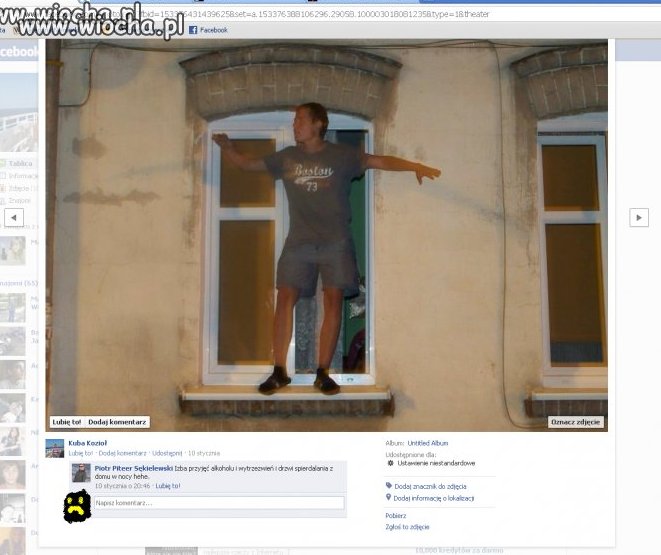Click the 'Udostępnij' share link
The image size is (661, 555).
167,453
